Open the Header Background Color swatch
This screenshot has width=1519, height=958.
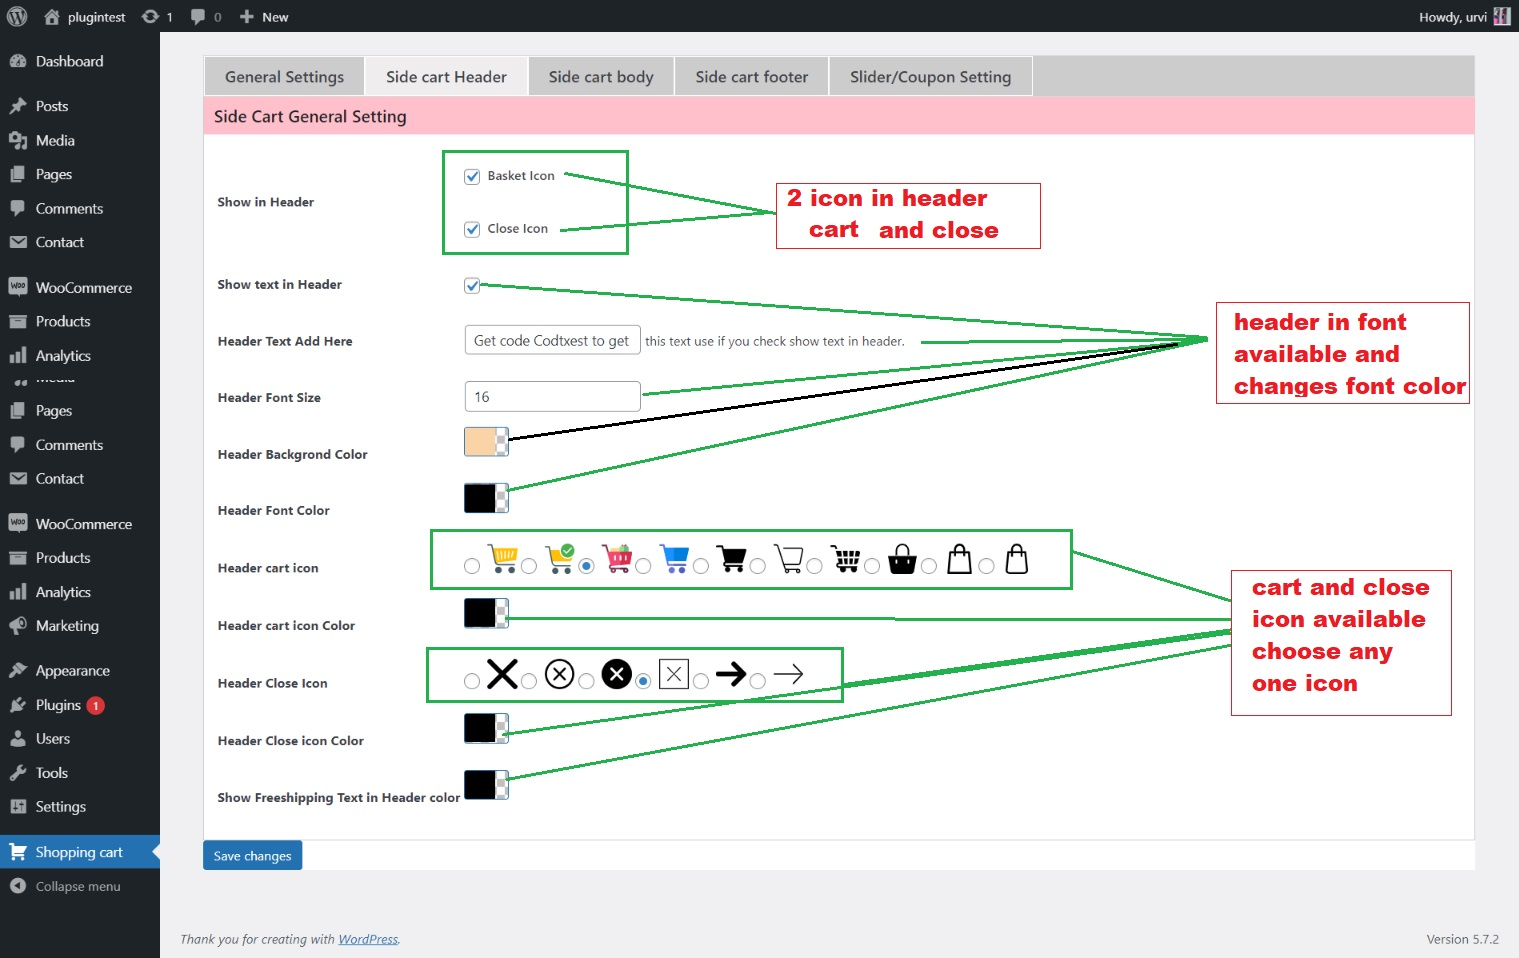coord(486,441)
